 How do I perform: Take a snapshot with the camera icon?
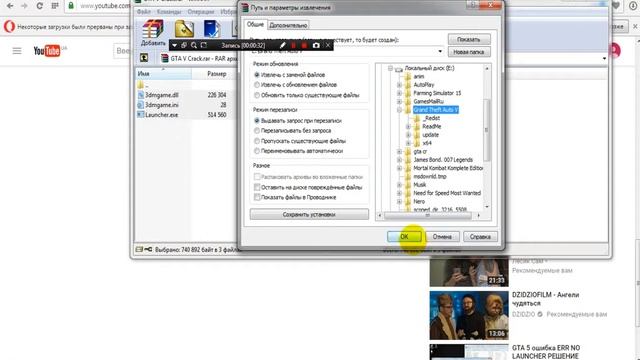[x=316, y=45]
